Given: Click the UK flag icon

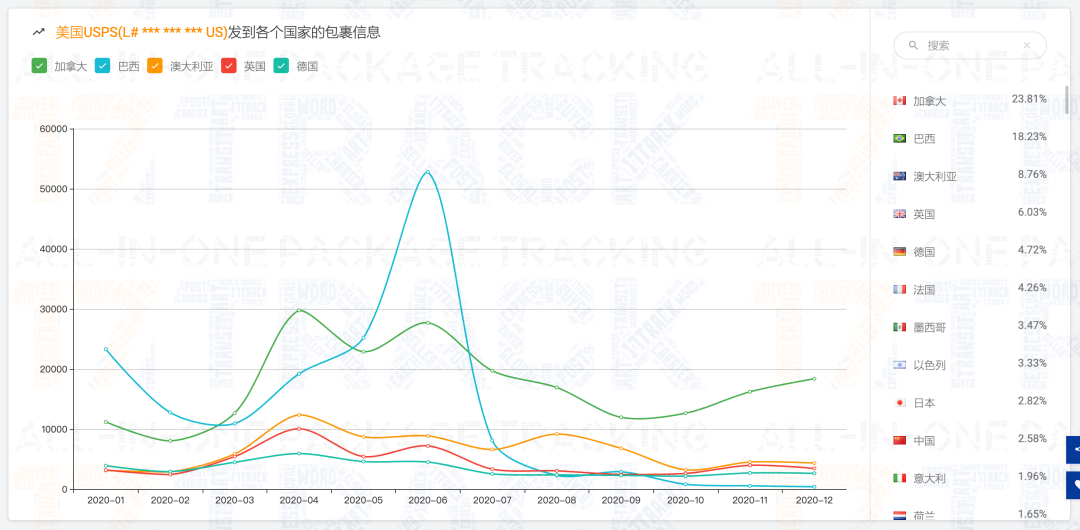Looking at the screenshot, I should 900,214.
